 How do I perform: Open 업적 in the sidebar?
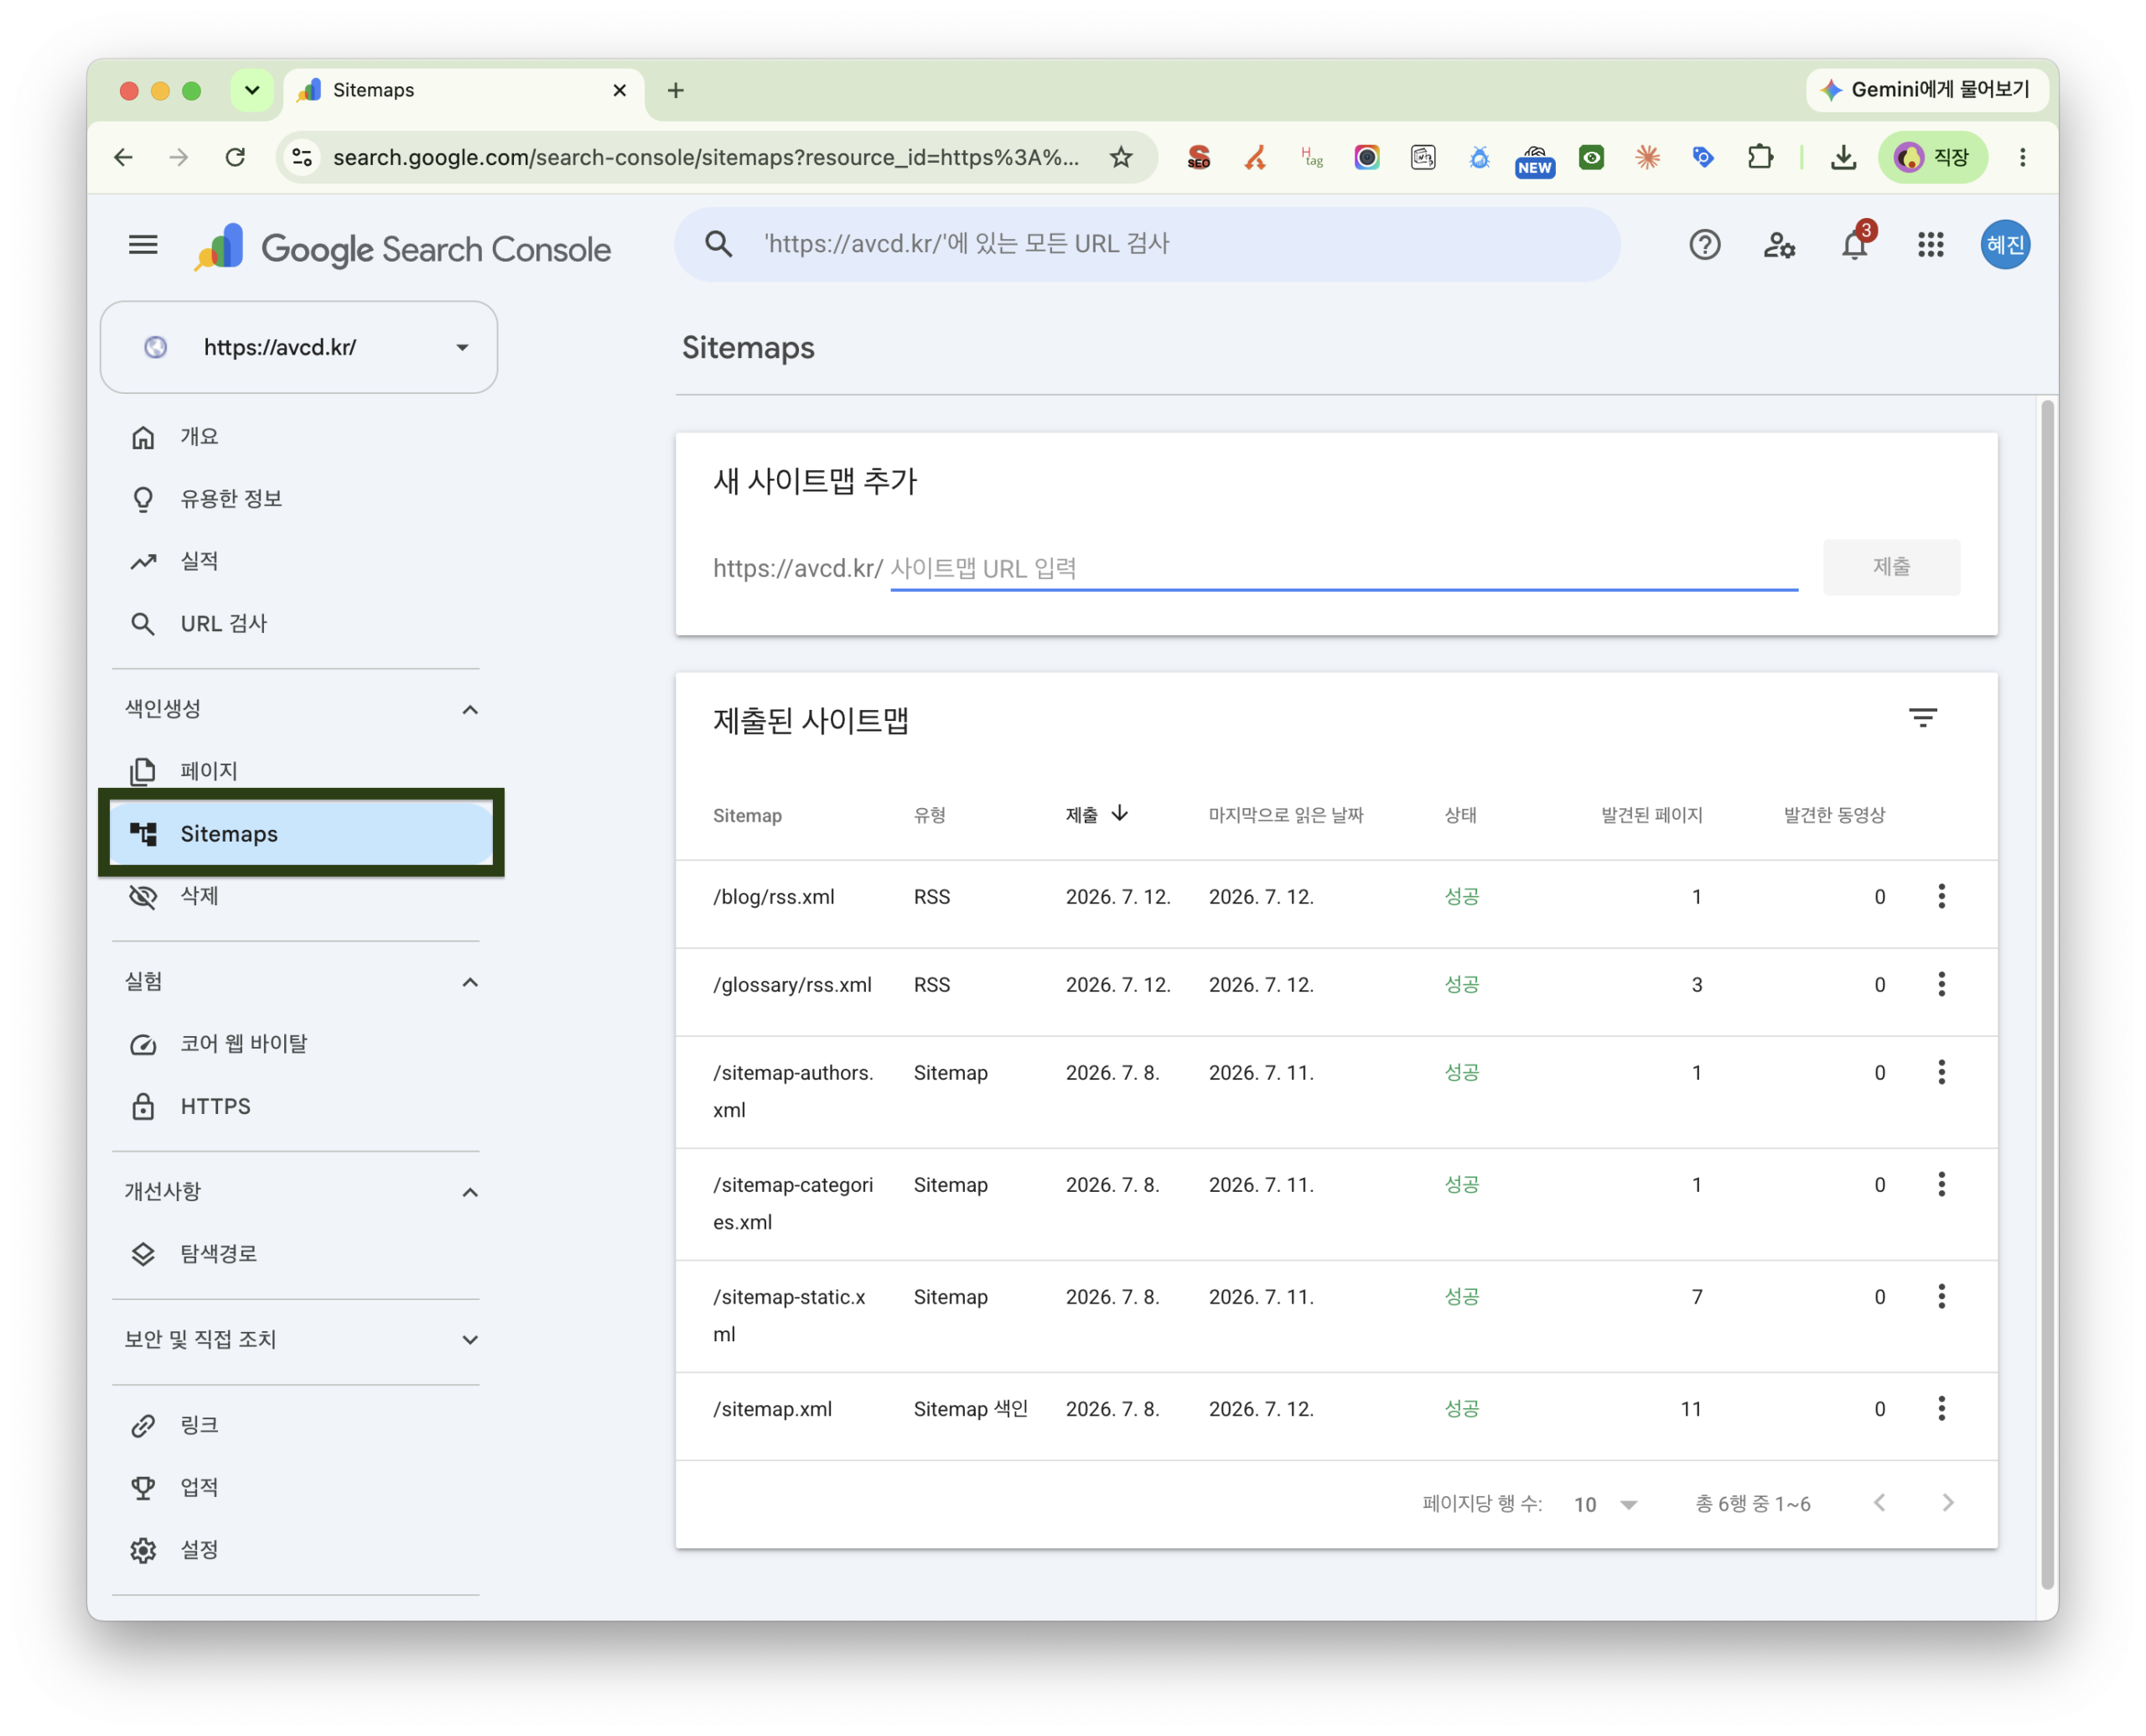coord(299,1488)
